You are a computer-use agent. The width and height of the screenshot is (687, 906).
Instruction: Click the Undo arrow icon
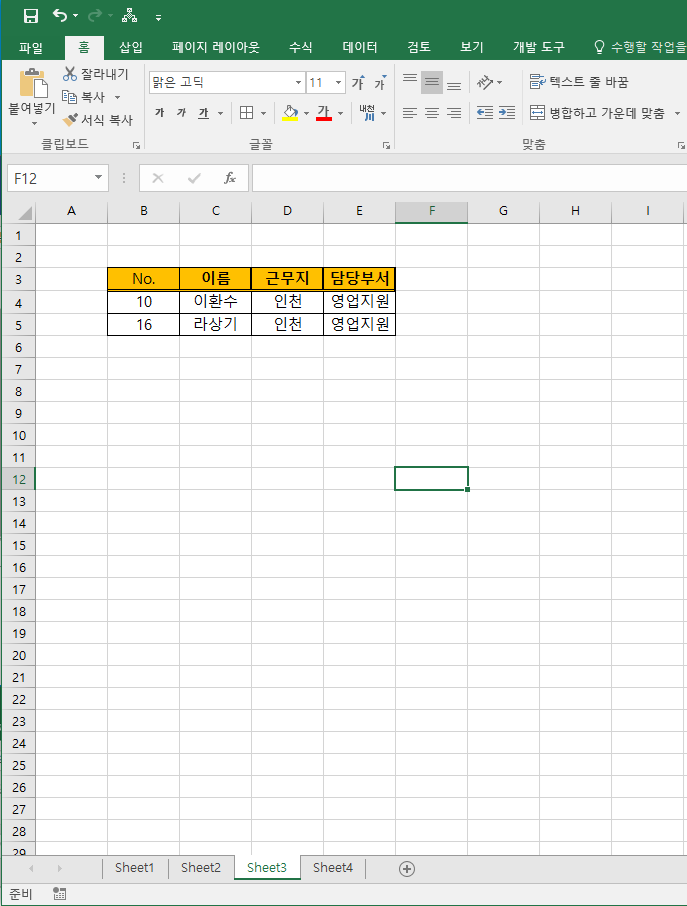(x=60, y=15)
